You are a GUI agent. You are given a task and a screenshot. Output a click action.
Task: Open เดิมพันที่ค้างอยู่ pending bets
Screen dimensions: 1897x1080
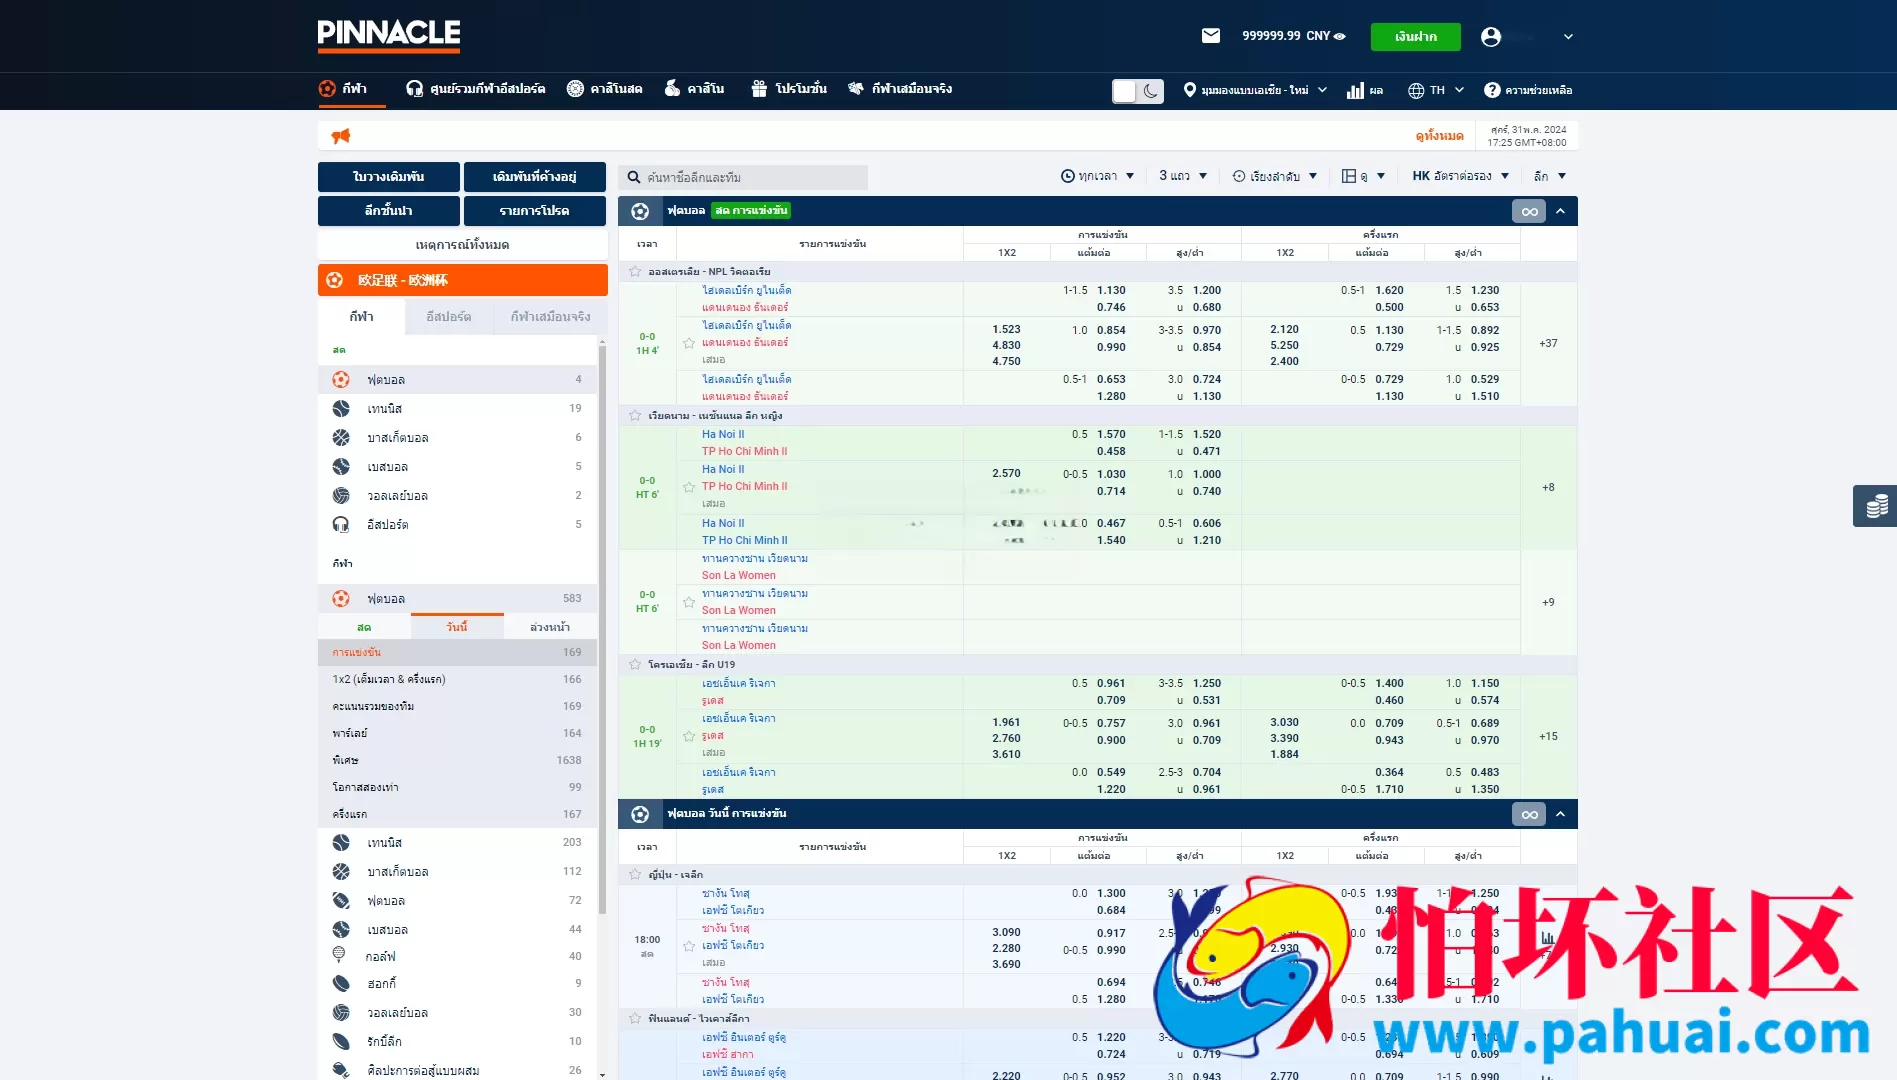pos(535,176)
